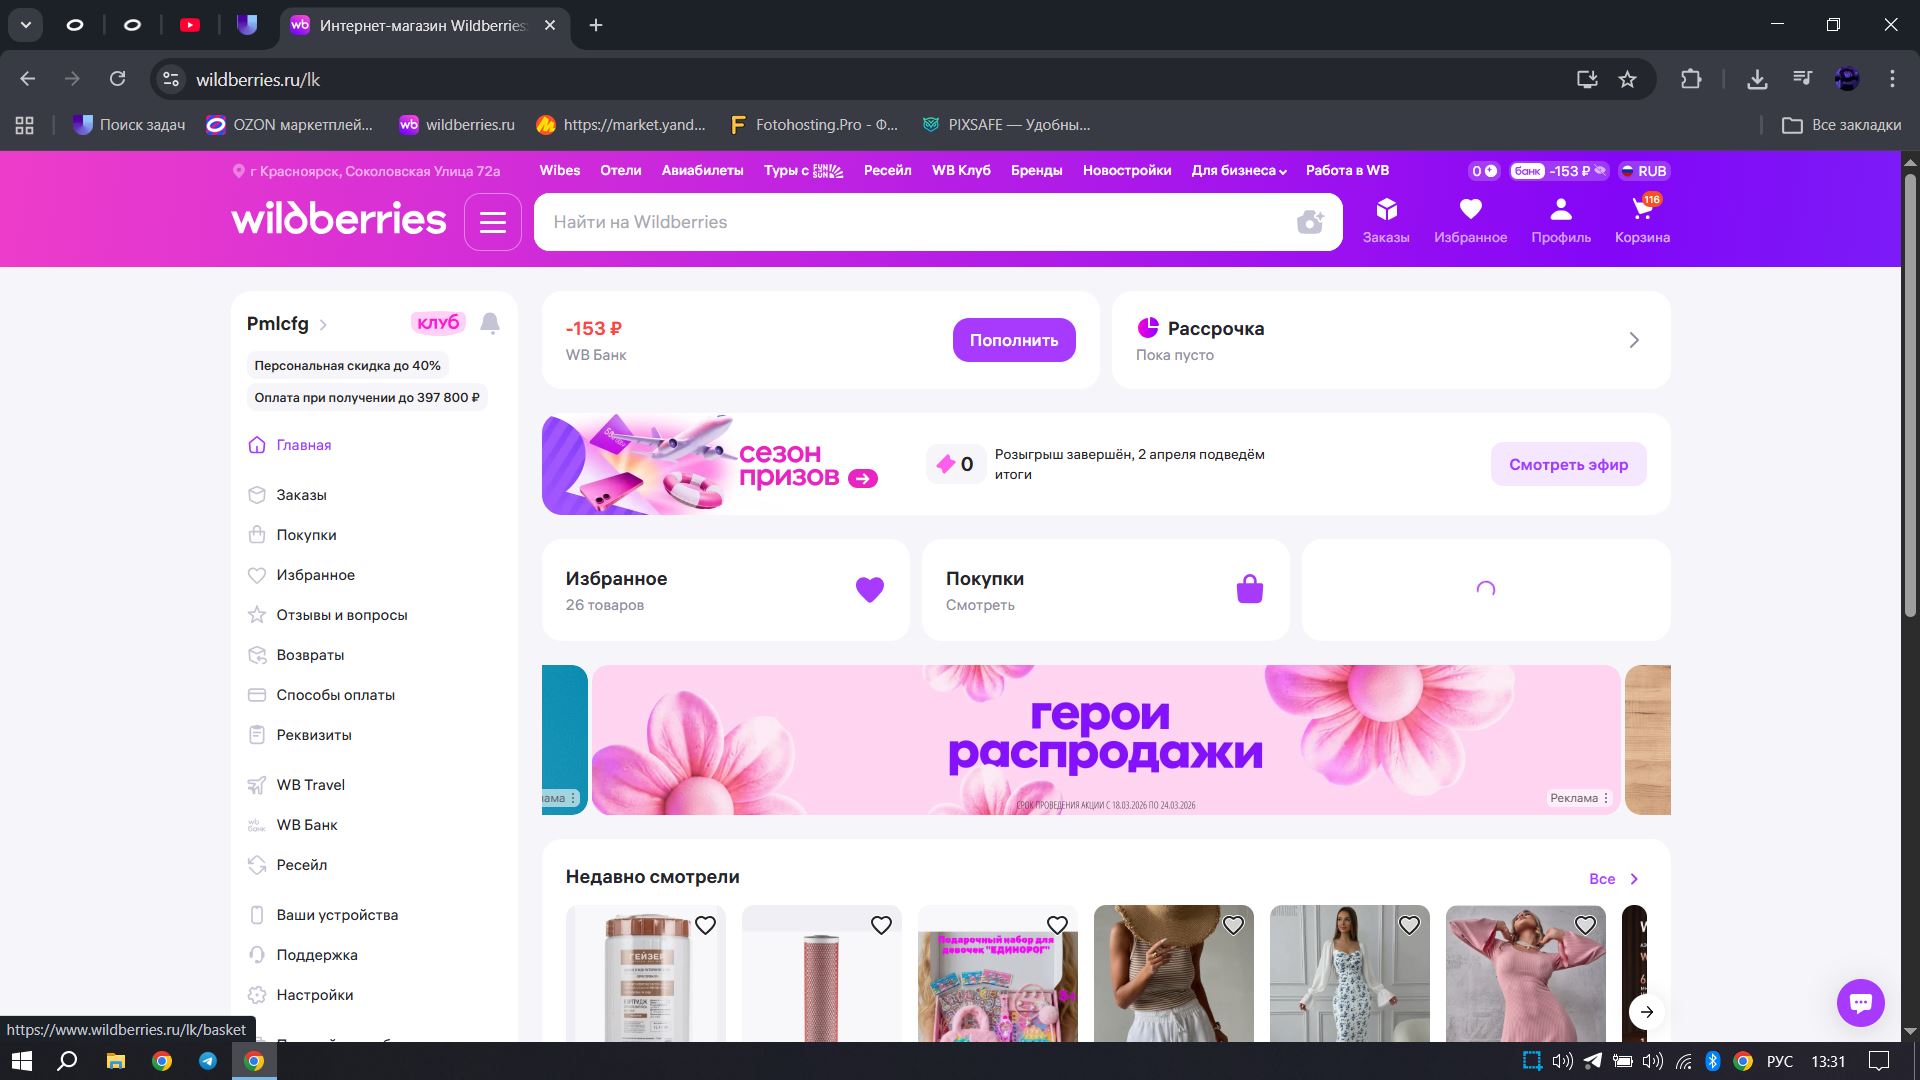Viewport: 1920px width, 1080px height.
Task: Click the Смотреть эфир button
Action: (1567, 465)
